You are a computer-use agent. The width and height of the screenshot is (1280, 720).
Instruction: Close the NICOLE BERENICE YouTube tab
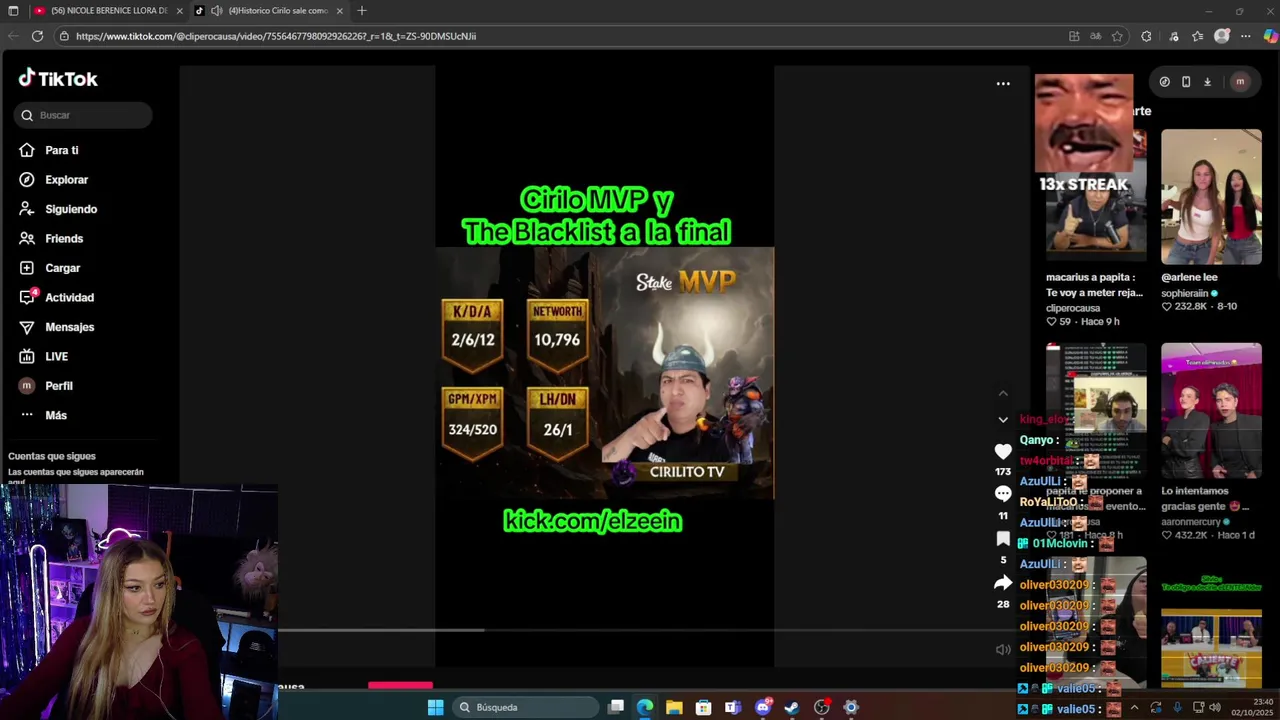tap(180, 11)
